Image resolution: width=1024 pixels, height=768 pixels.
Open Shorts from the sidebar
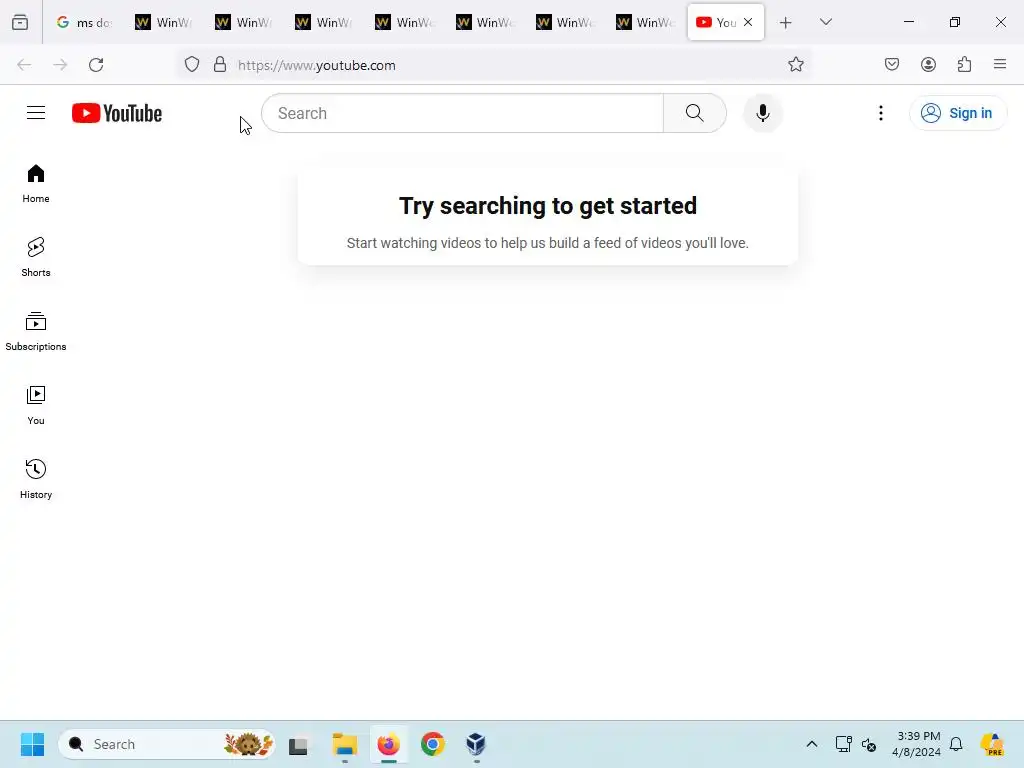point(36,257)
